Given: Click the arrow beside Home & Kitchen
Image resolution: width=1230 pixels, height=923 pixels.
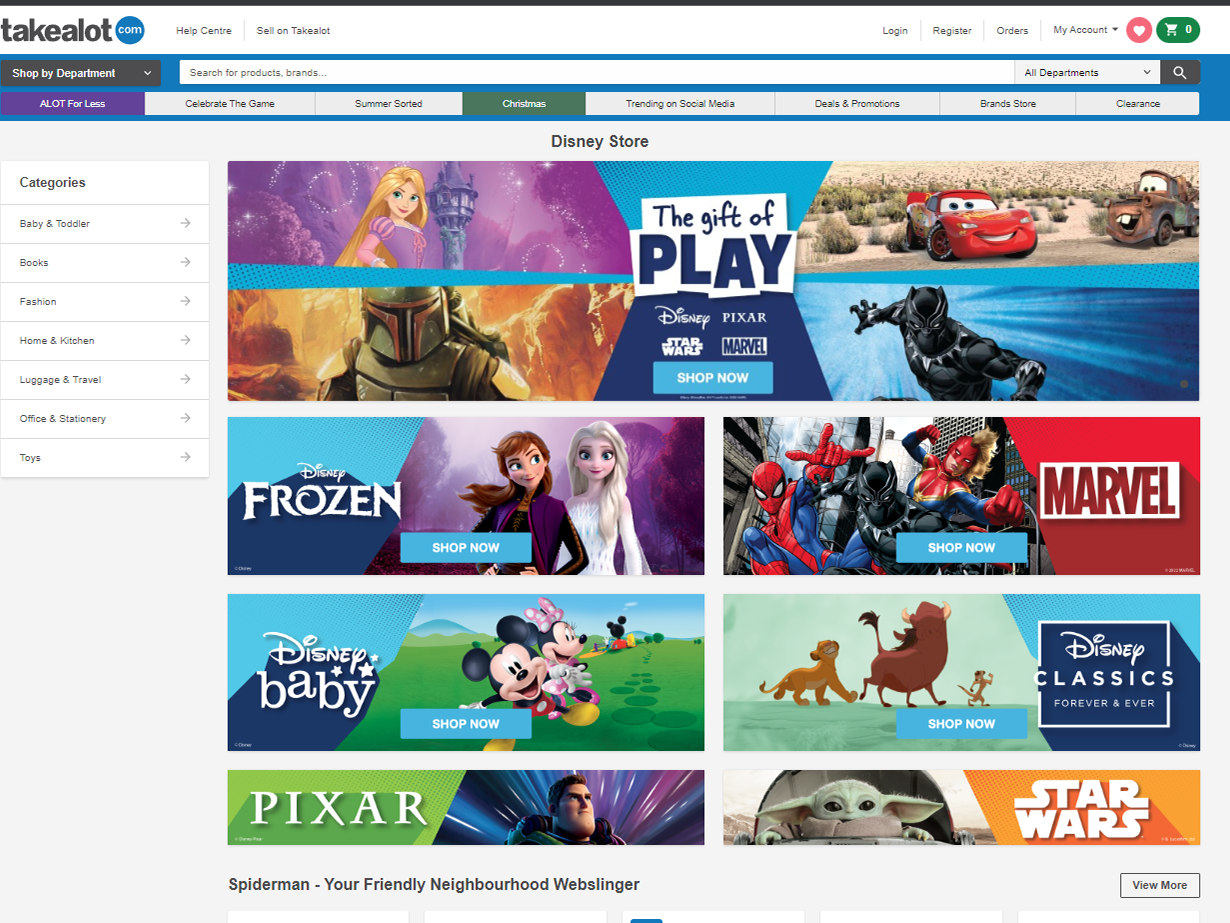Looking at the screenshot, I should tap(185, 340).
